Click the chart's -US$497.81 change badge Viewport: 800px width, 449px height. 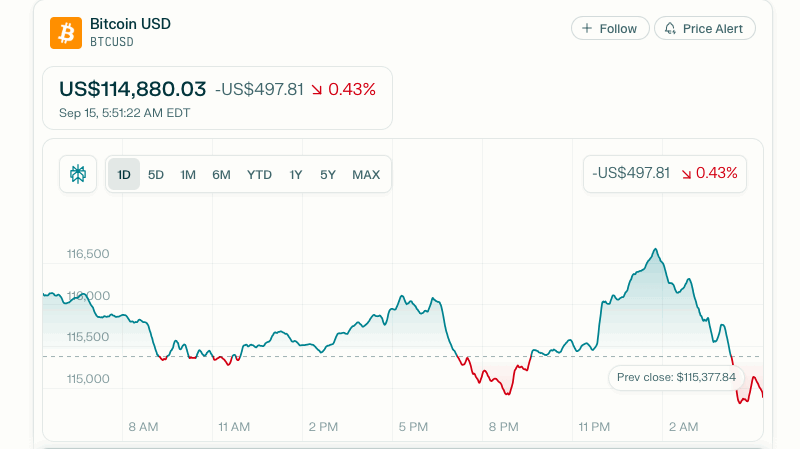pos(631,173)
